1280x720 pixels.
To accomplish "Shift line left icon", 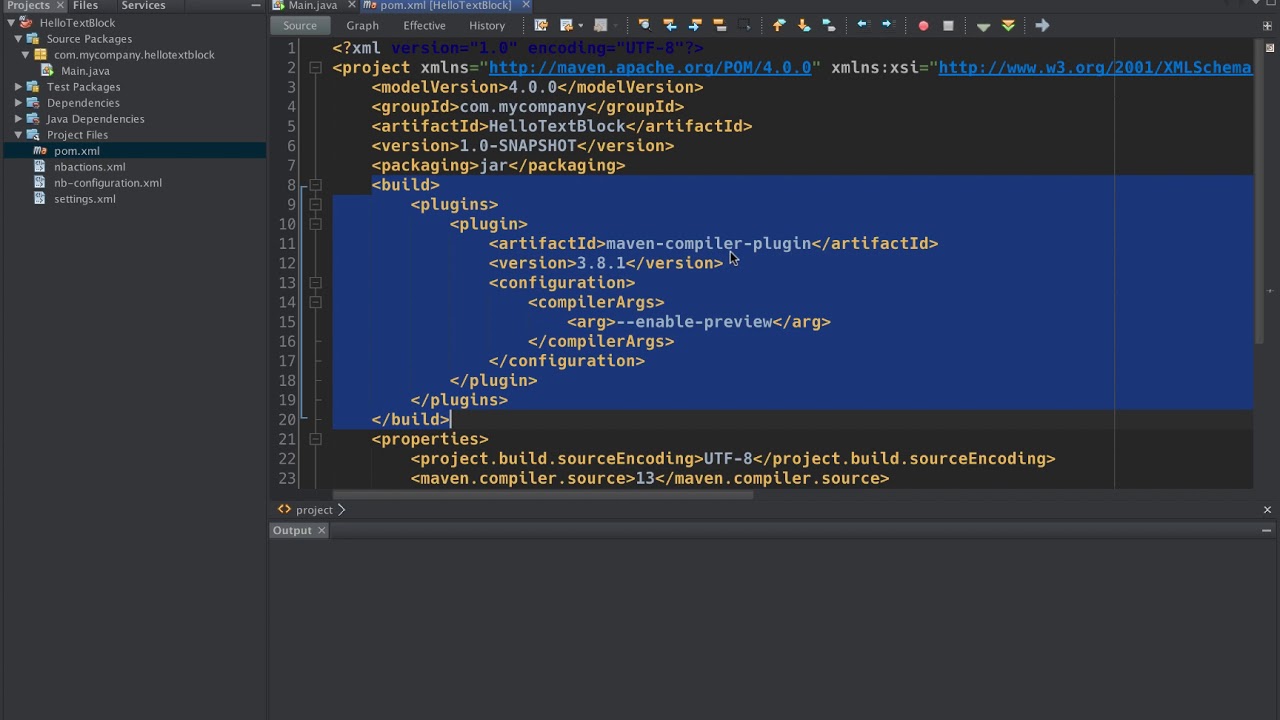I will (862, 25).
